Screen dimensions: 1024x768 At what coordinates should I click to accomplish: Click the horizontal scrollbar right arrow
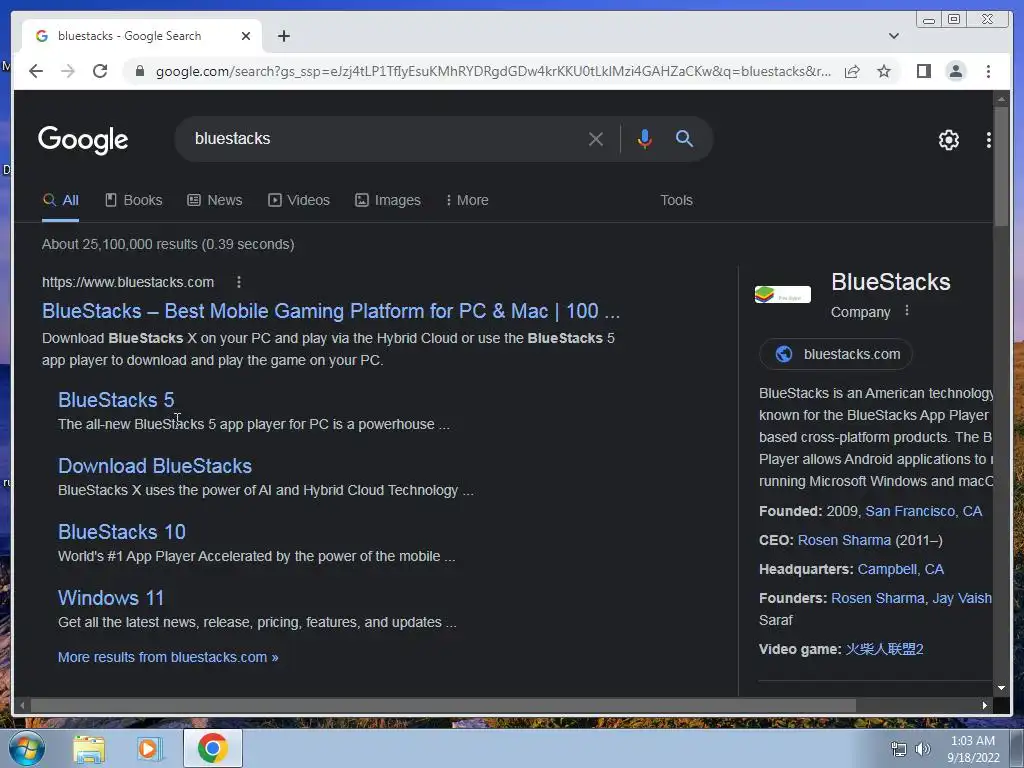click(985, 705)
